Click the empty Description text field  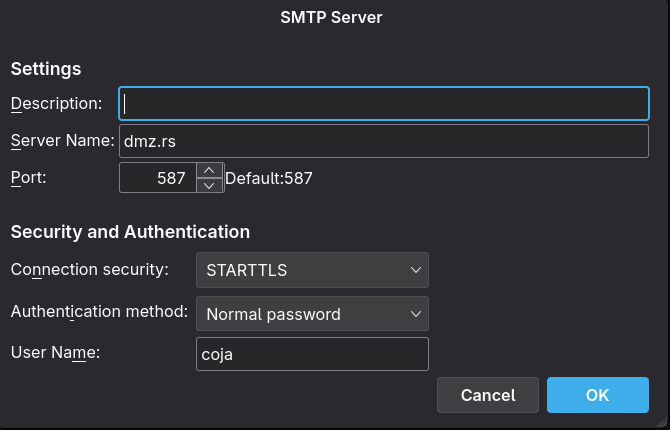(384, 103)
